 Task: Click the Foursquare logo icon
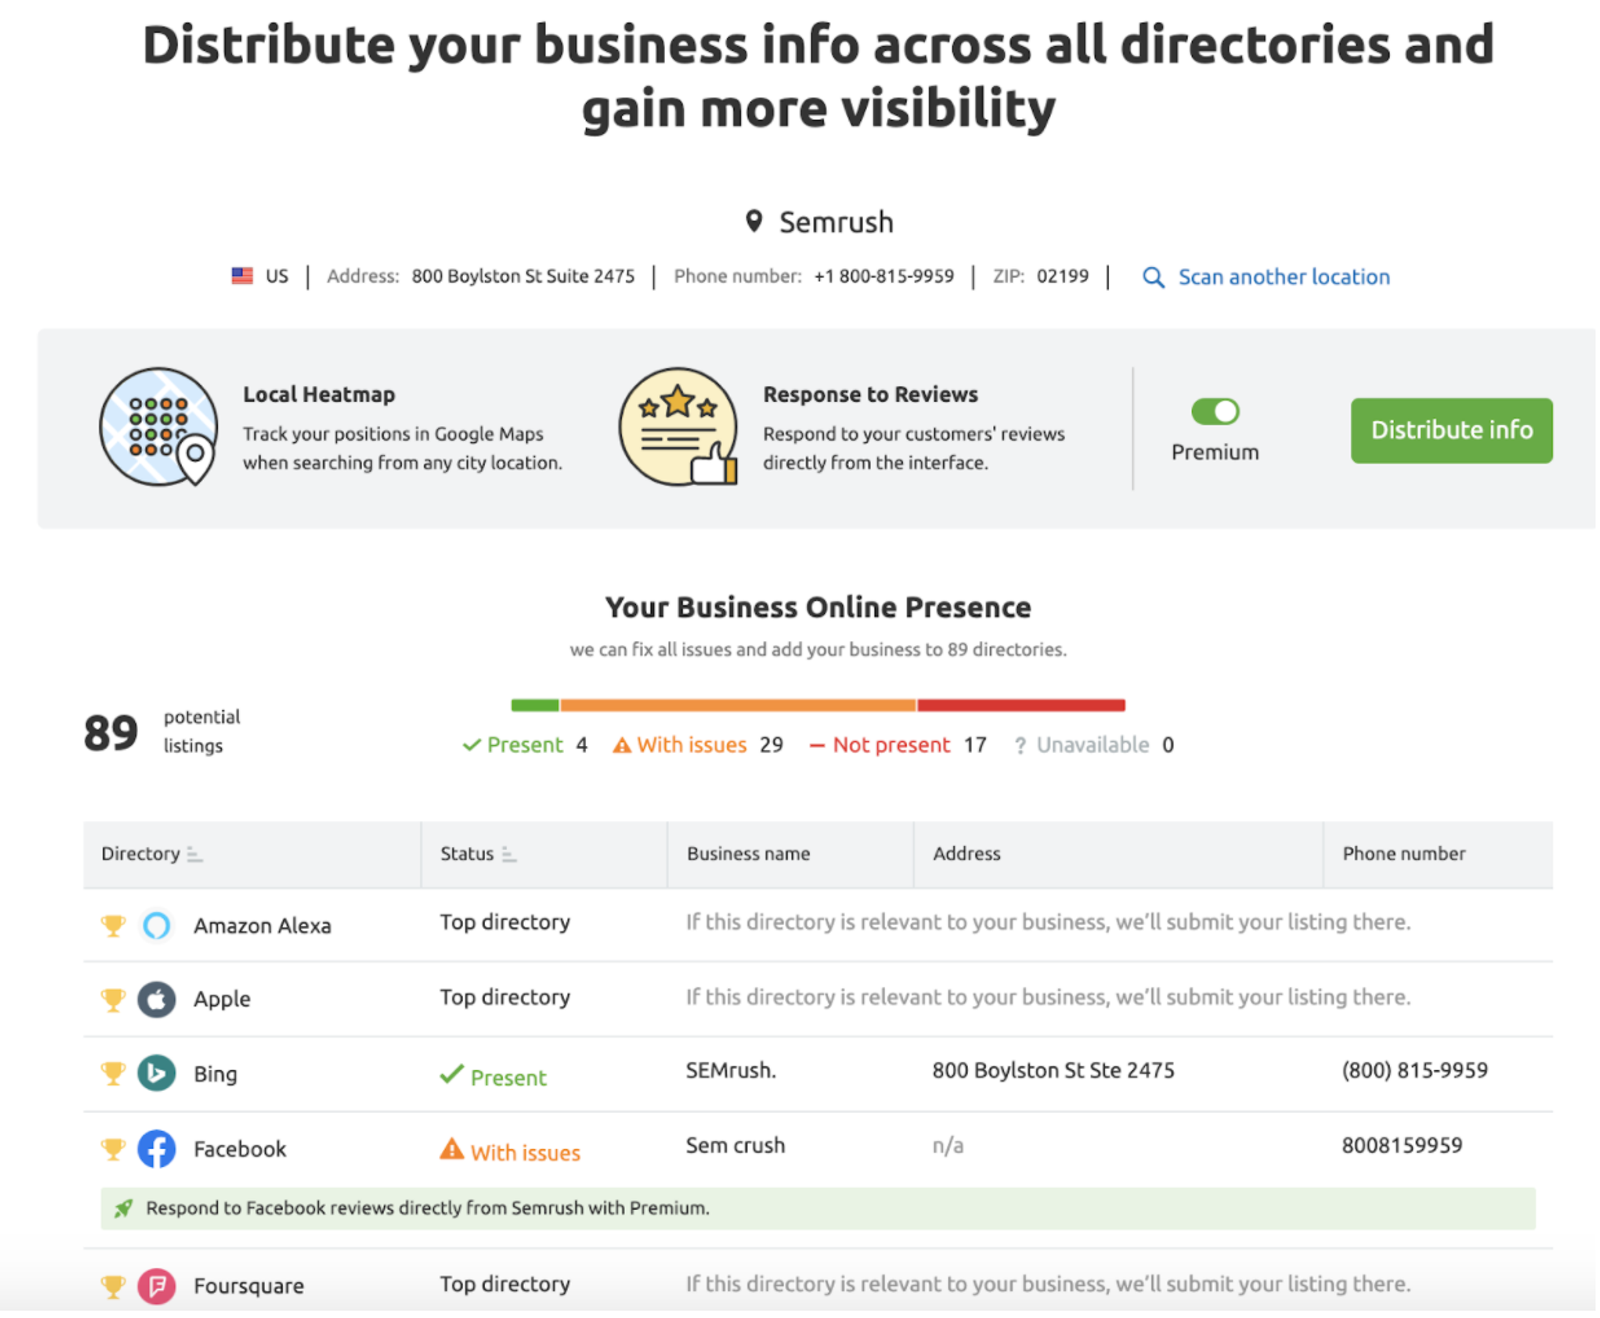coord(157,1286)
